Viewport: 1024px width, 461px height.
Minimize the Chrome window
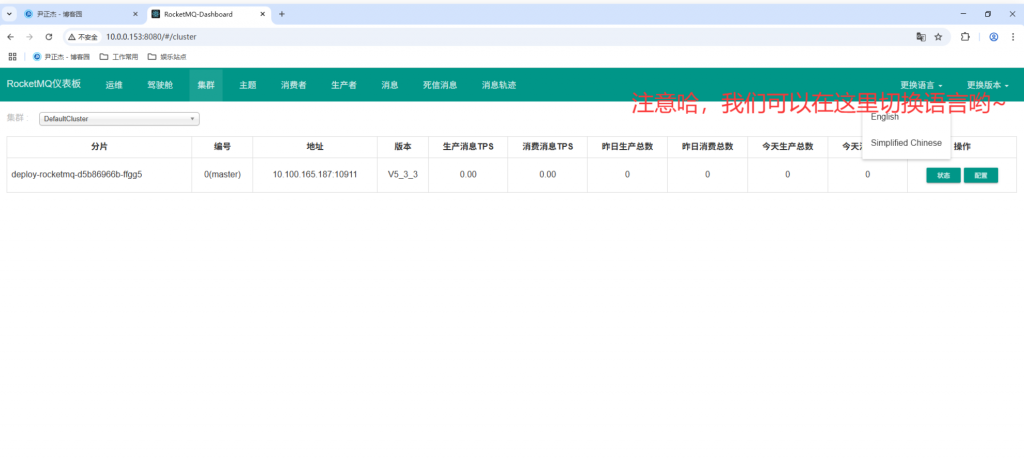pyautogui.click(x=963, y=14)
